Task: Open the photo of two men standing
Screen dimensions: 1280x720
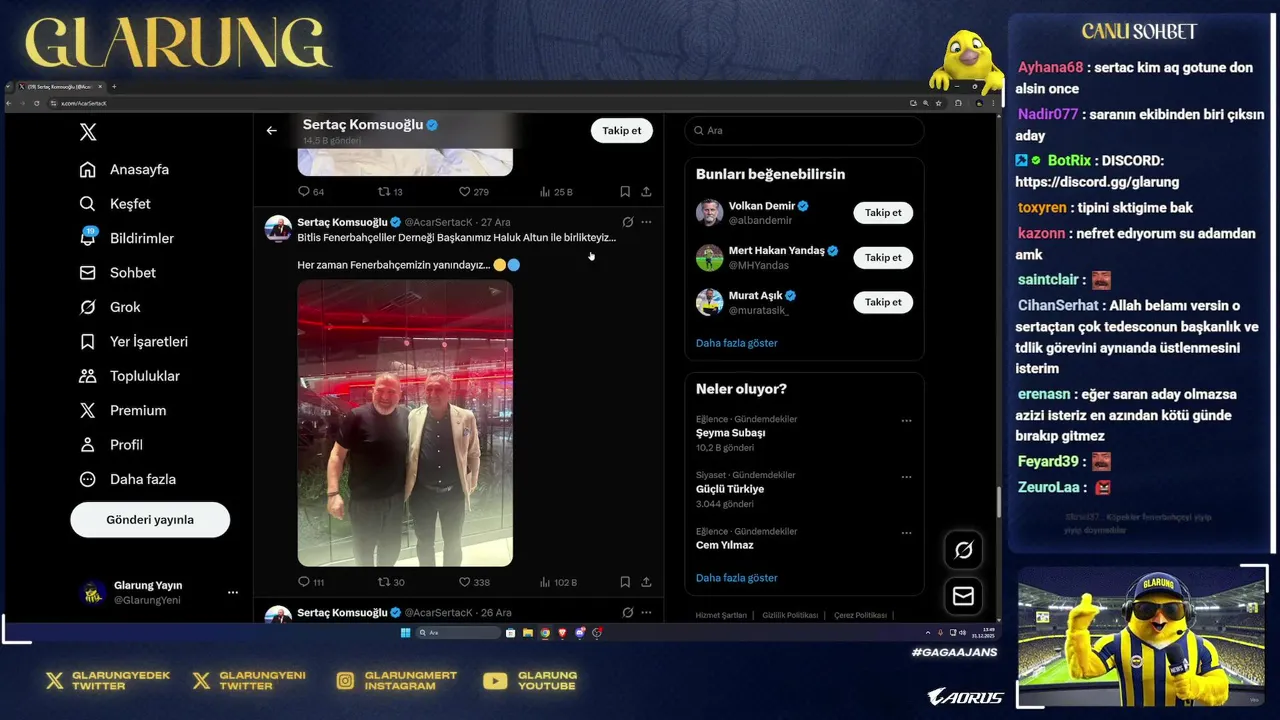Action: (x=405, y=423)
